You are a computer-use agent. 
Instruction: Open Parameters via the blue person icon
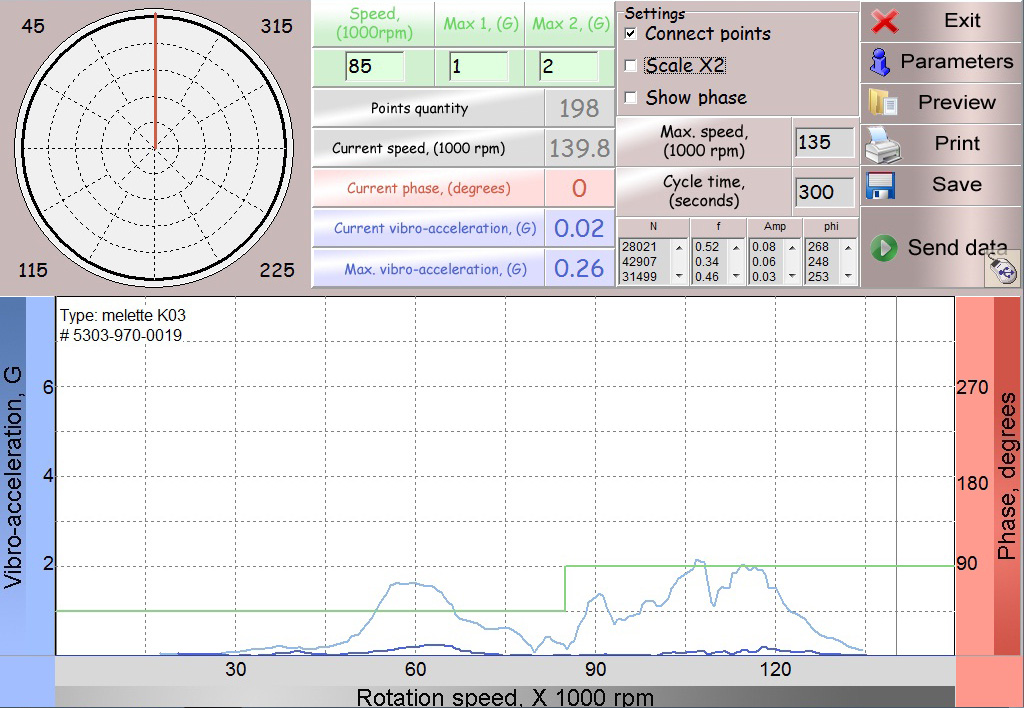pos(880,62)
